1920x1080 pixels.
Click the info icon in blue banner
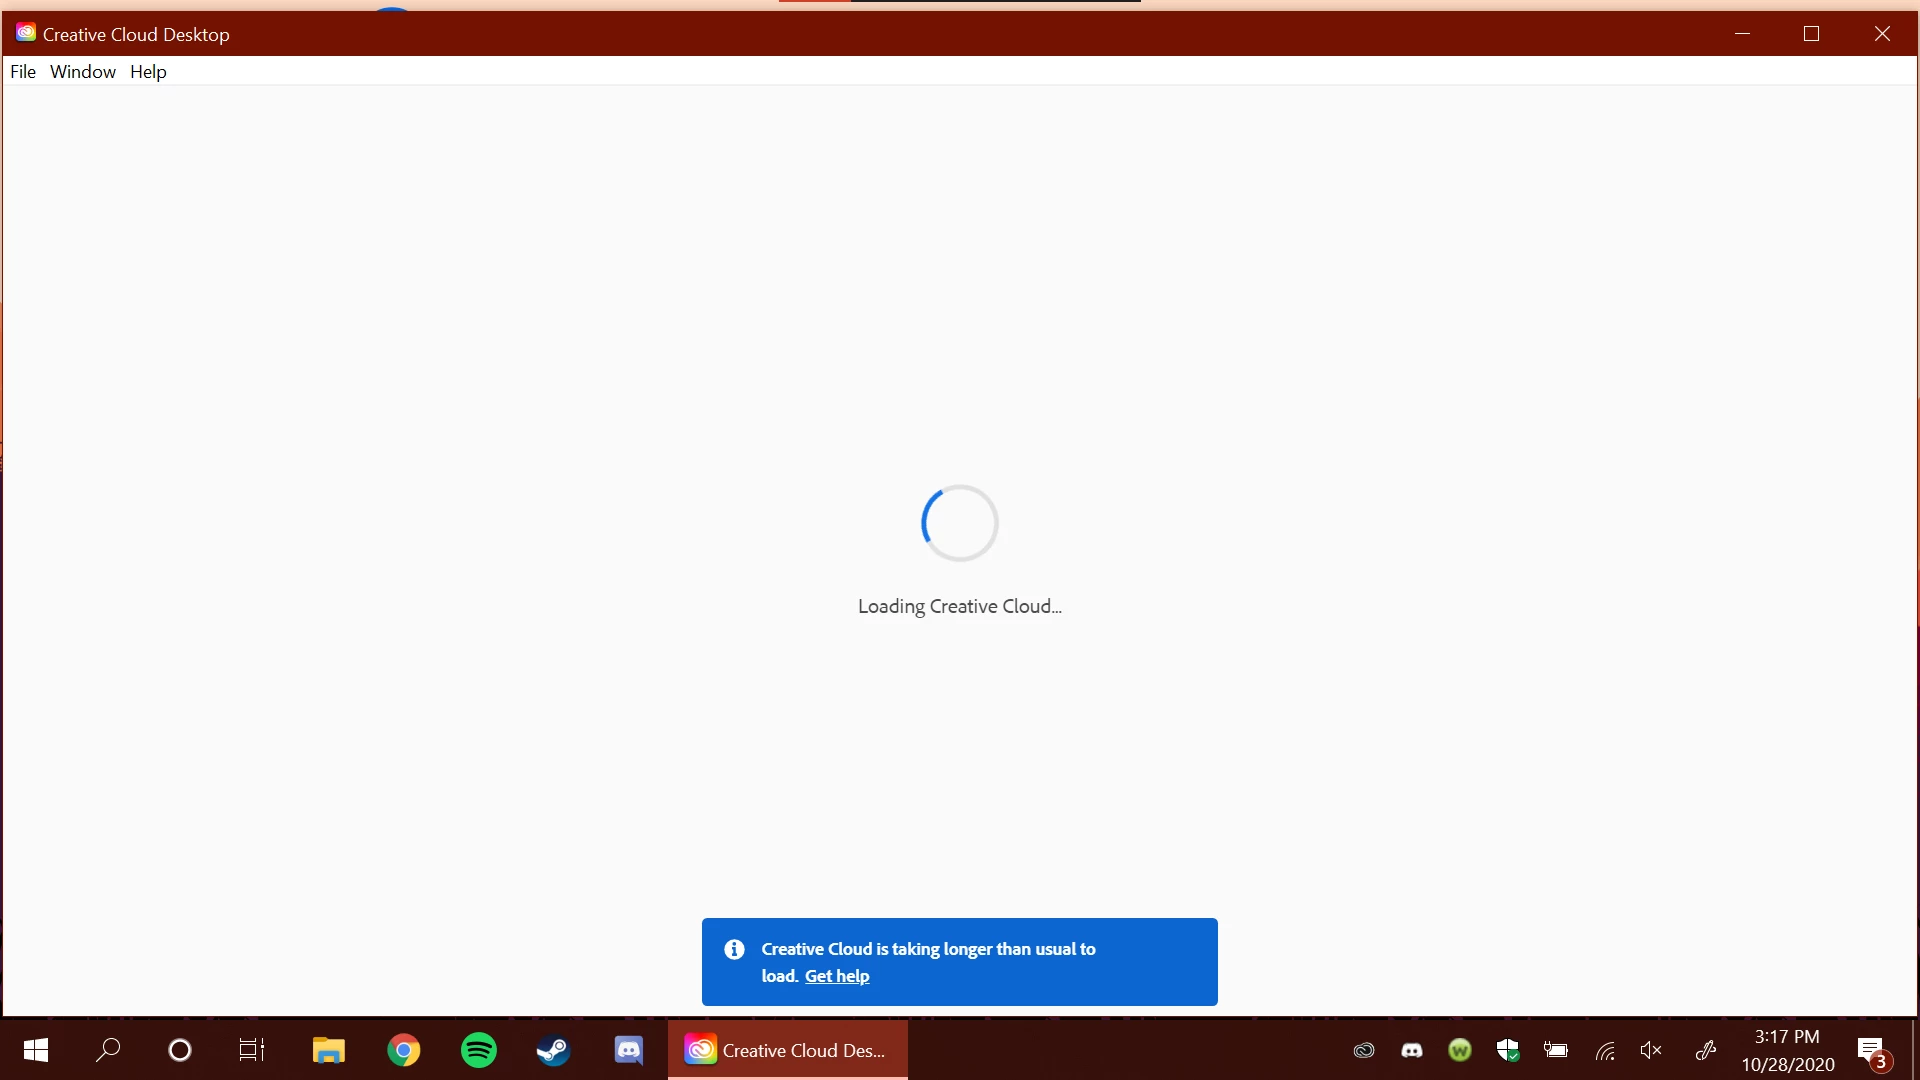[734, 949]
